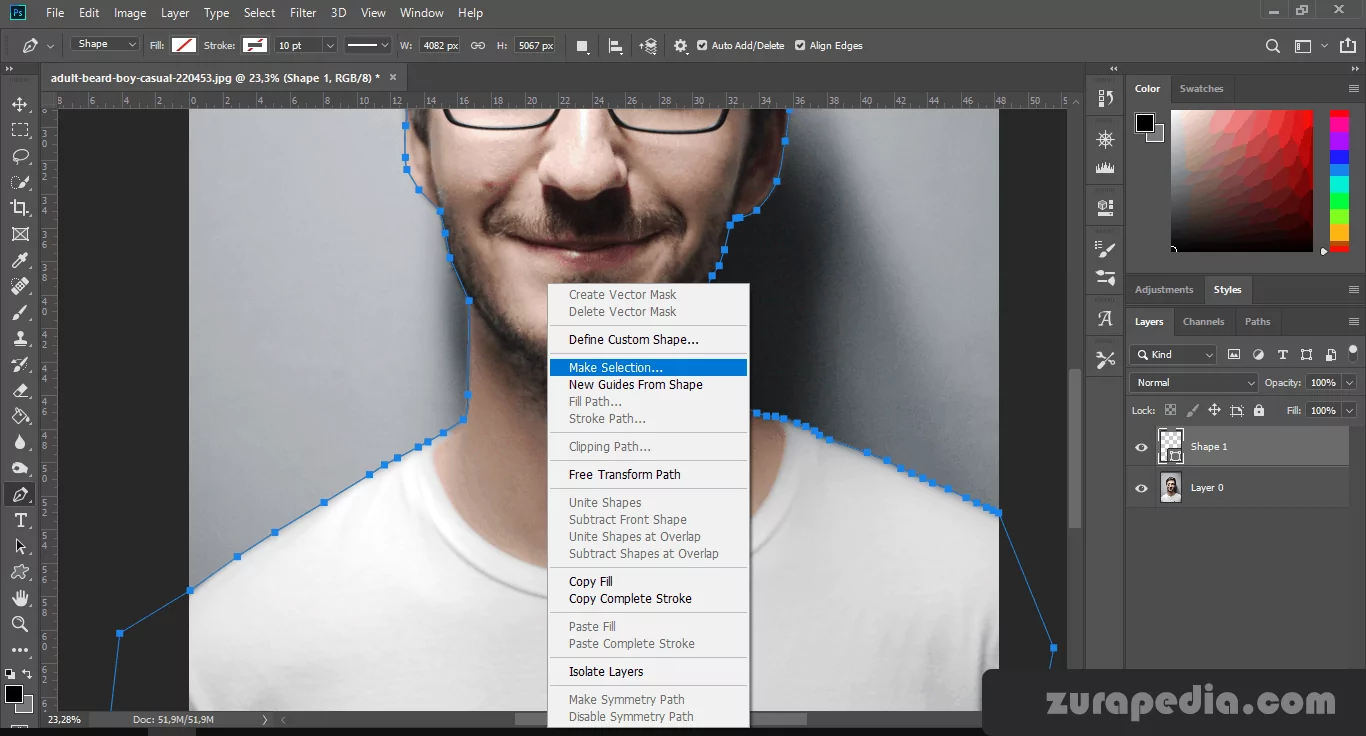The image size is (1366, 736).
Task: Select the Eyedropper tool
Action: pos(20,260)
